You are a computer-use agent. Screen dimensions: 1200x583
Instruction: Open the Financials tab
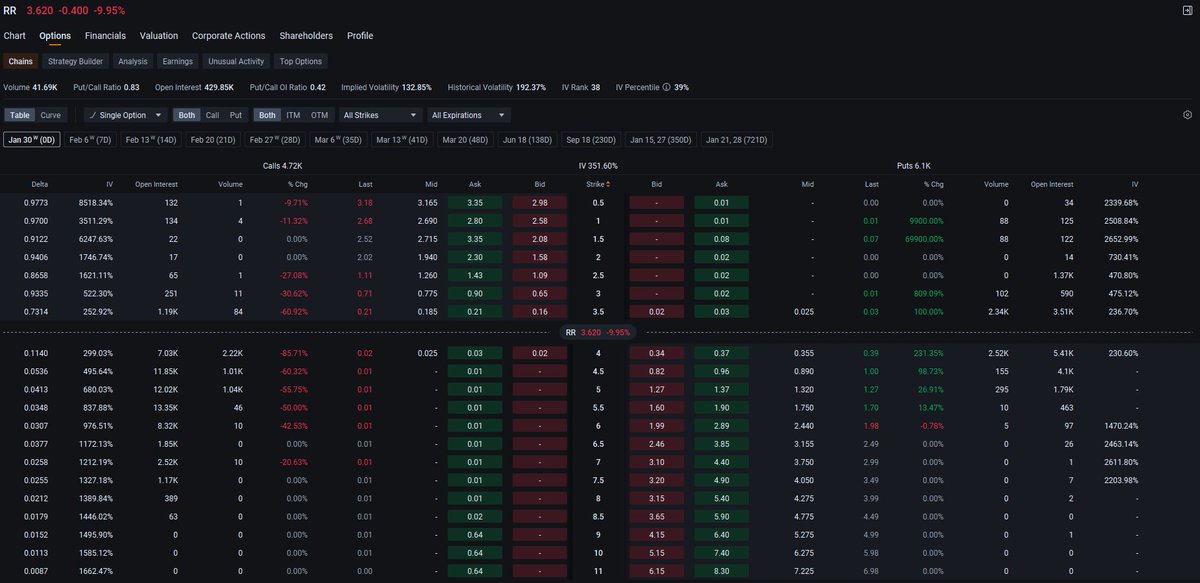(106, 36)
